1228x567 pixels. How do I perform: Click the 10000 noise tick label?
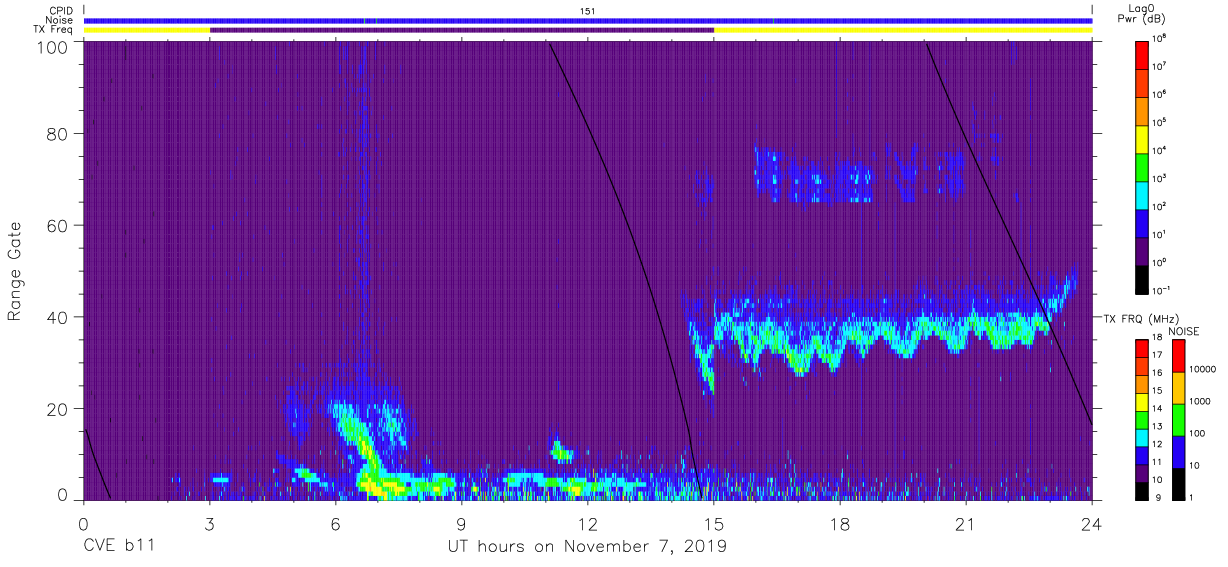pos(1201,369)
